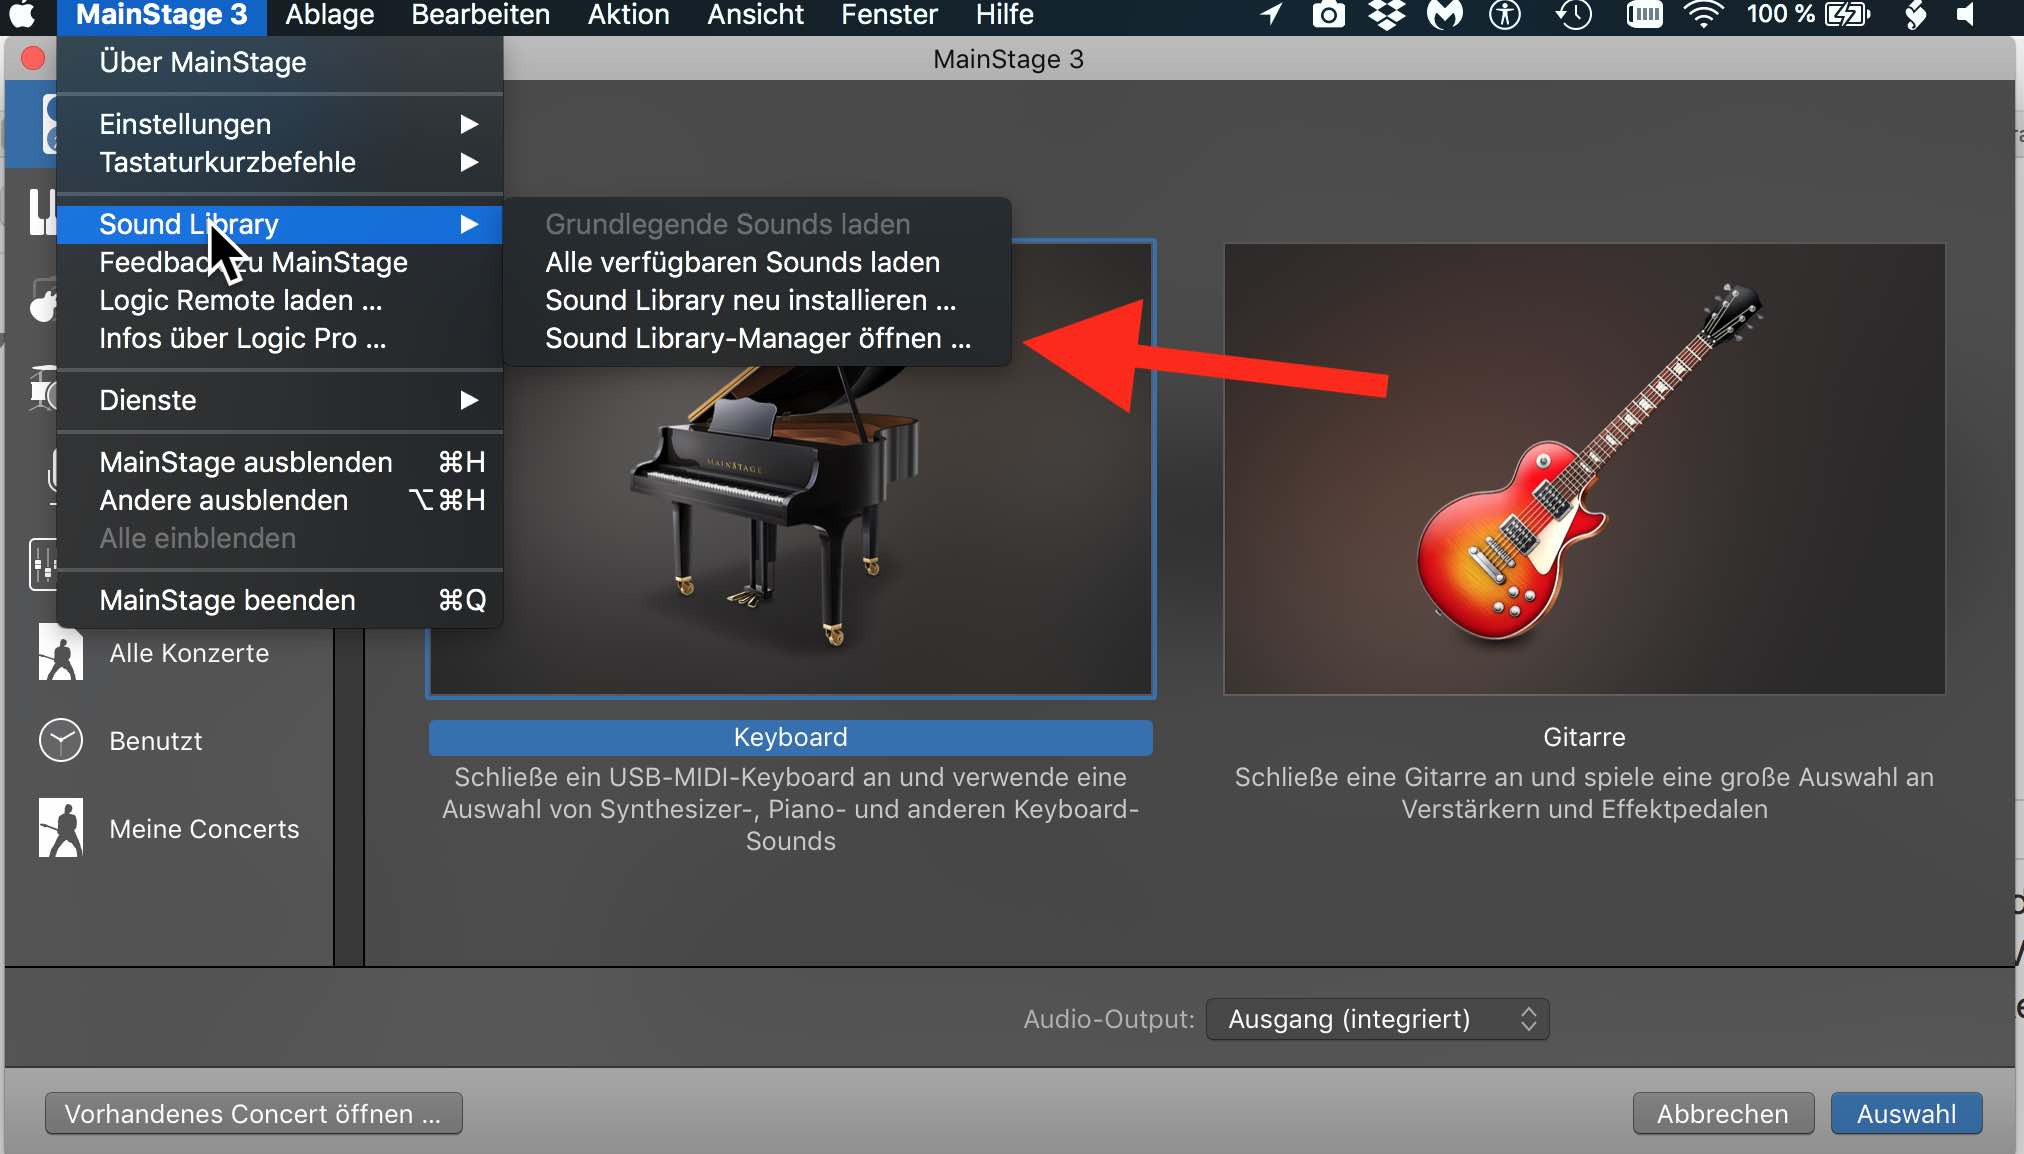Click MainStage beenden menu item
Image resolution: width=2024 pixels, height=1154 pixels.
[x=228, y=600]
